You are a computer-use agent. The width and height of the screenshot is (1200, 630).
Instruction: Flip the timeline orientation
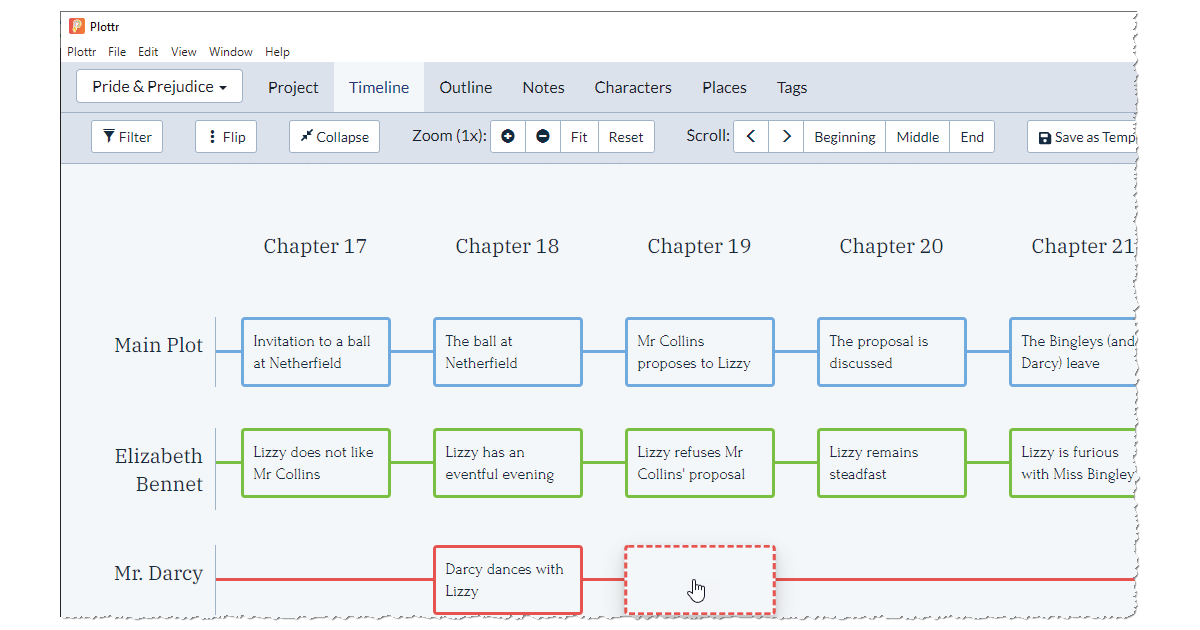coord(226,137)
